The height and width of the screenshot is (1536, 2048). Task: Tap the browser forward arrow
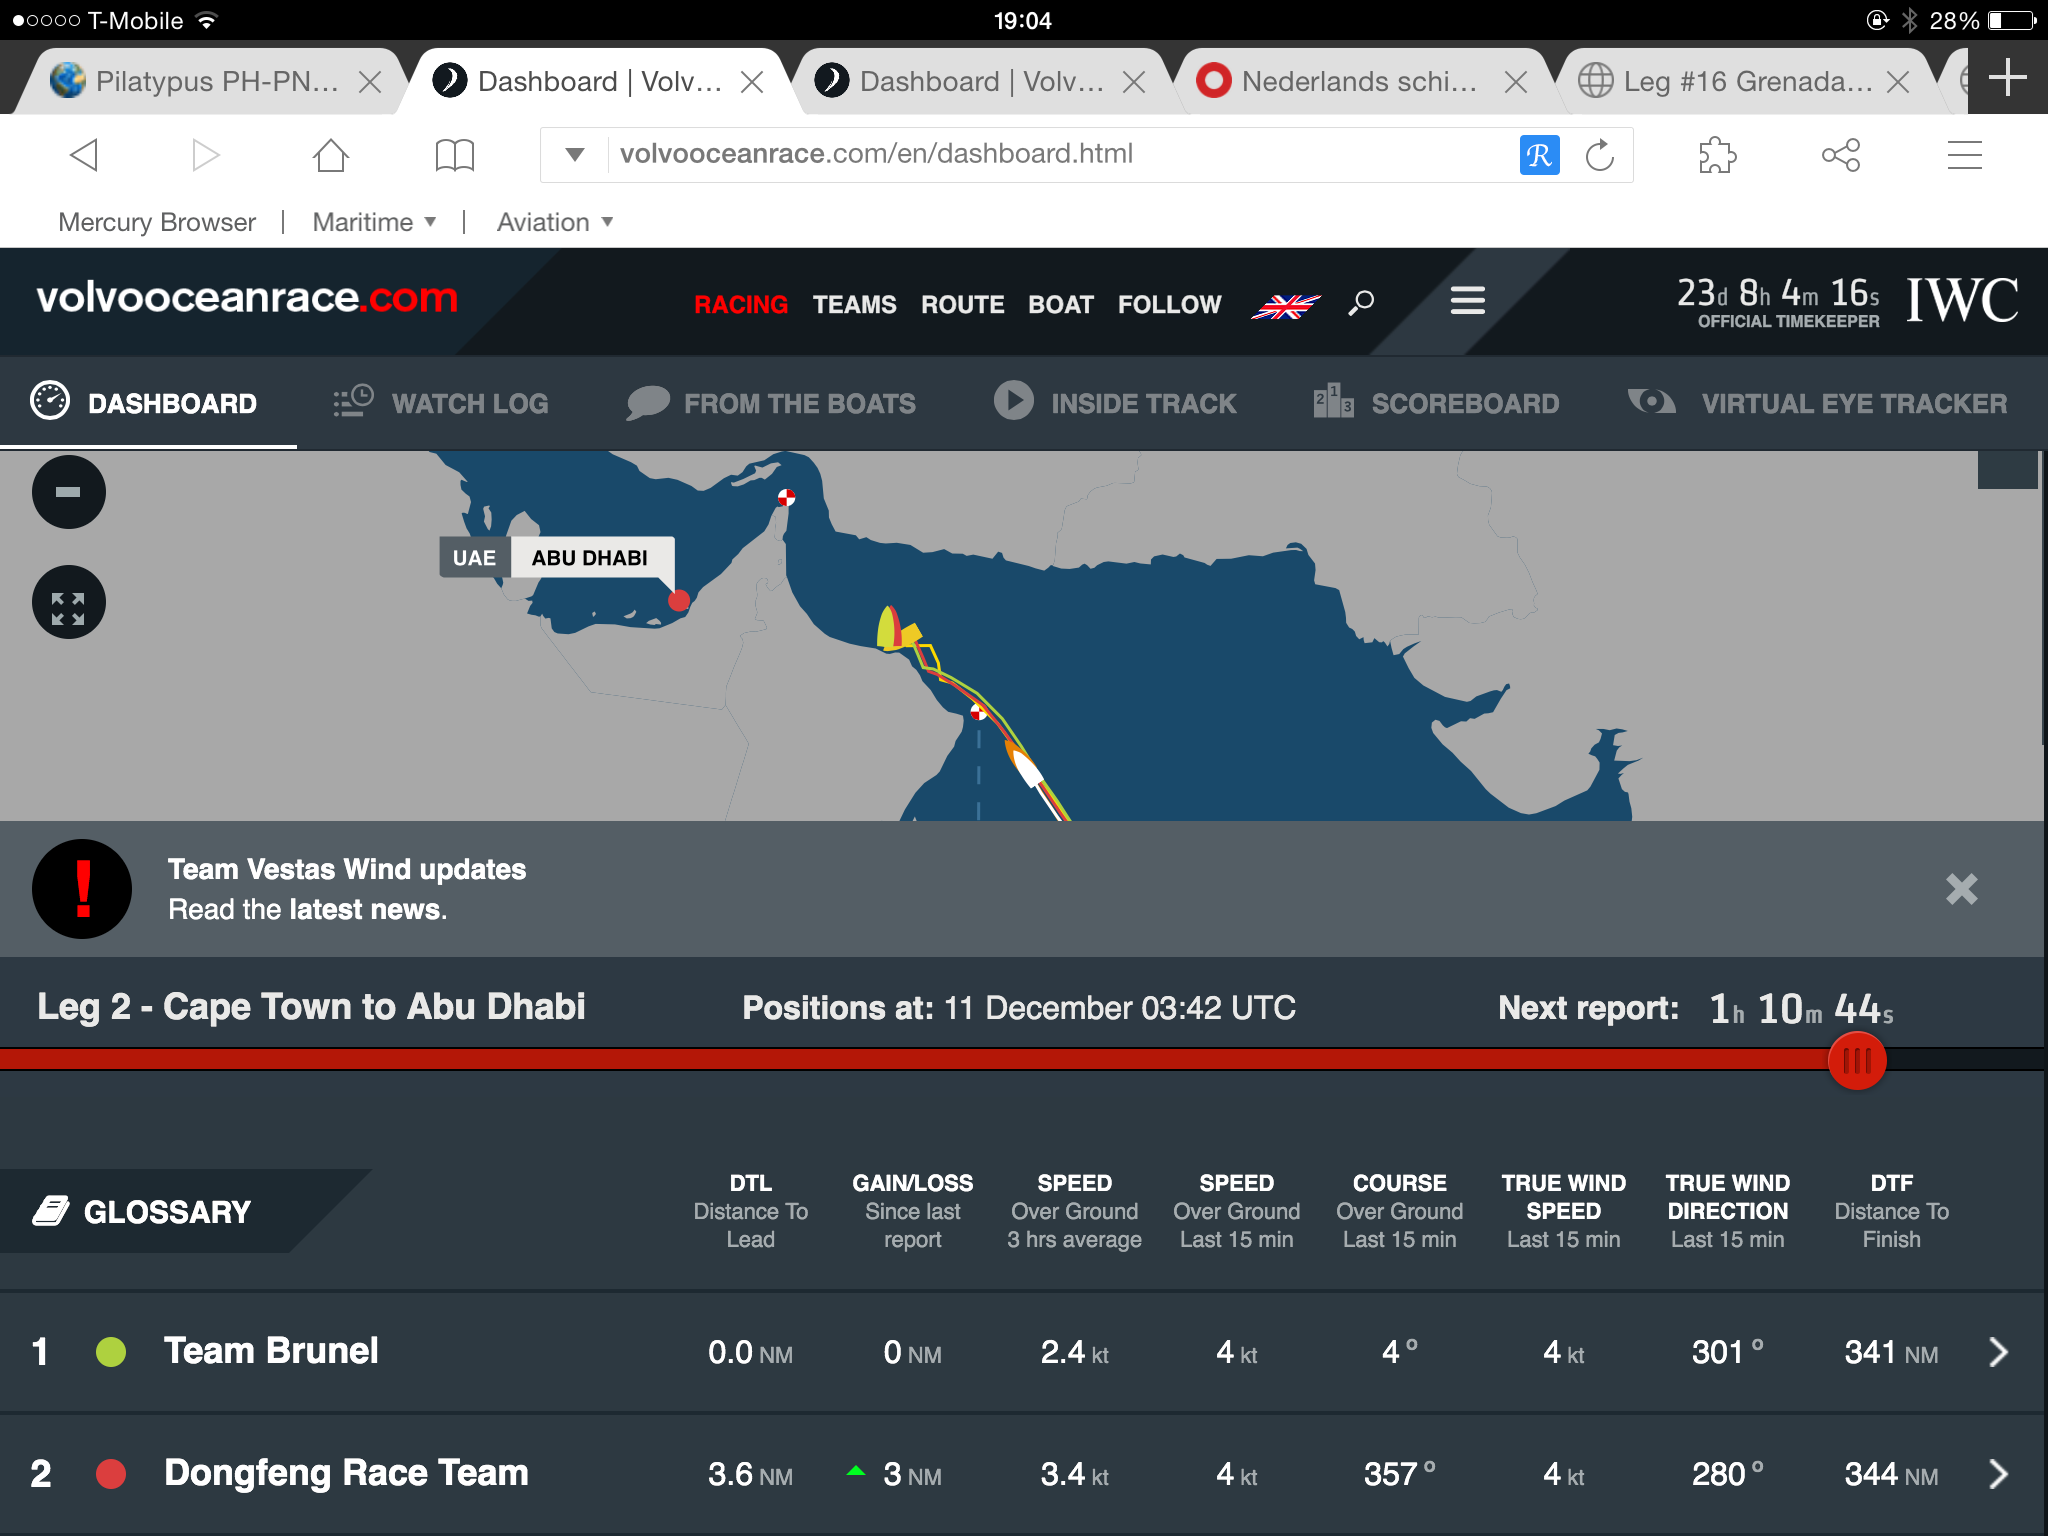(205, 155)
